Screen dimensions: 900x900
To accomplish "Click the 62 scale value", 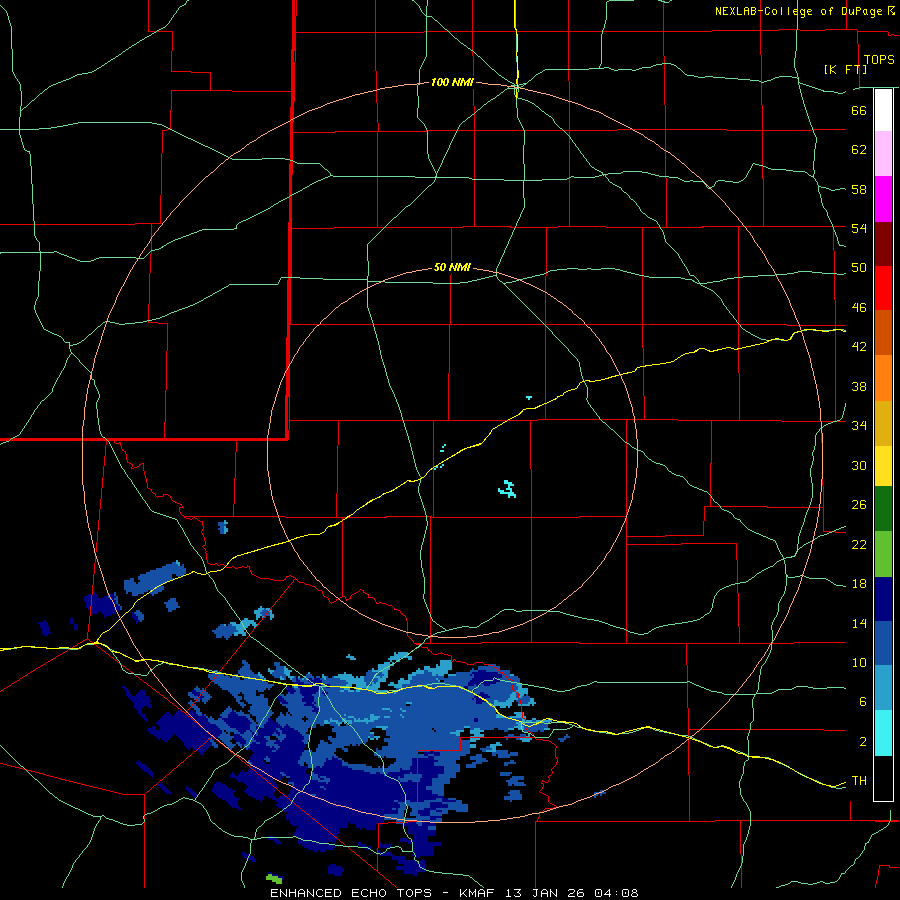I will [859, 150].
